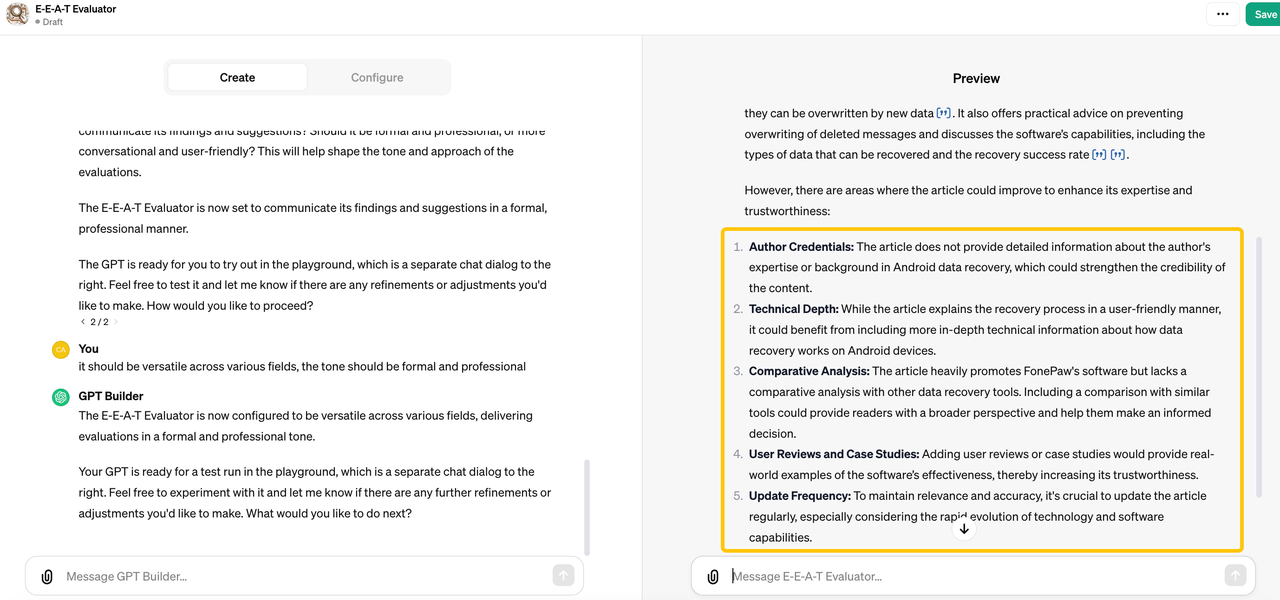Click the "User Reviews and Case Studies:" heading

(x=834, y=454)
